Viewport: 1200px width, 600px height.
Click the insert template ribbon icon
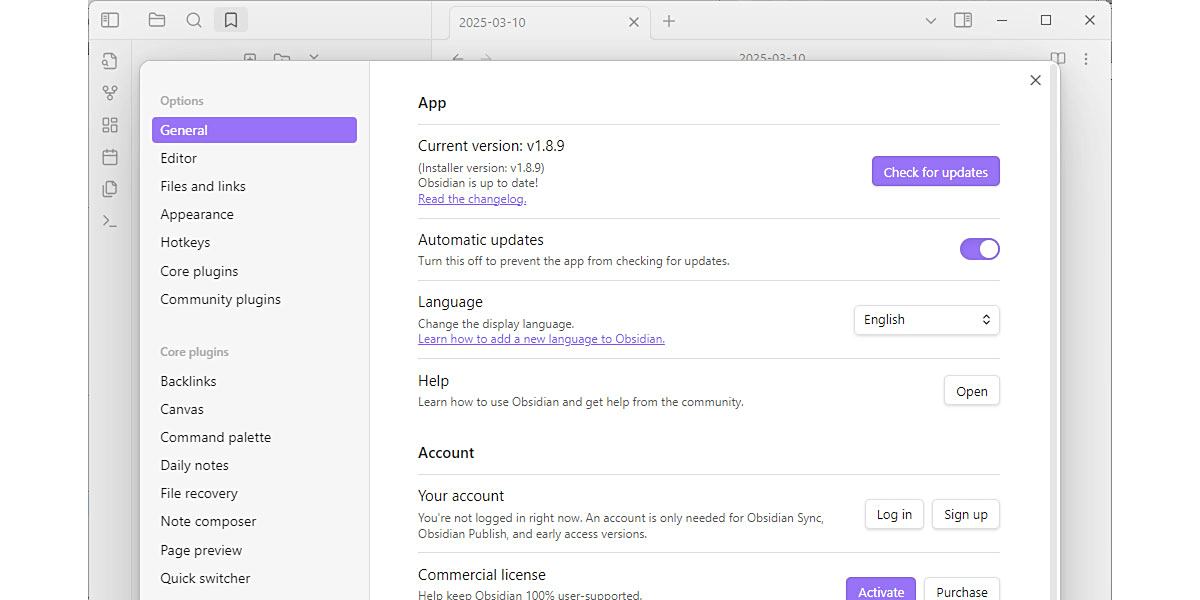[110, 189]
